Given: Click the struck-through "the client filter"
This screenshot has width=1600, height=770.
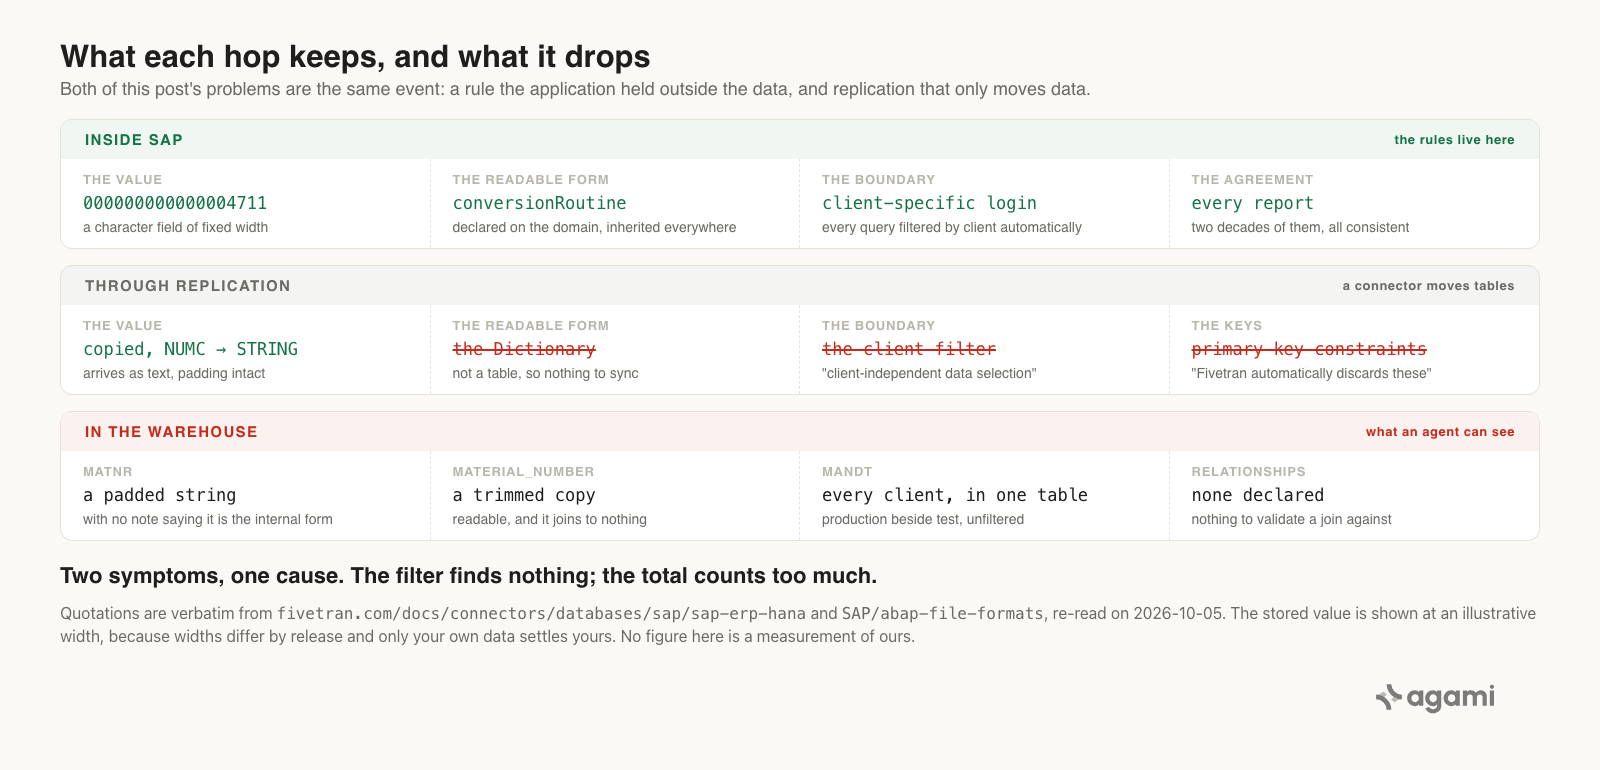Looking at the screenshot, I should (x=909, y=349).
